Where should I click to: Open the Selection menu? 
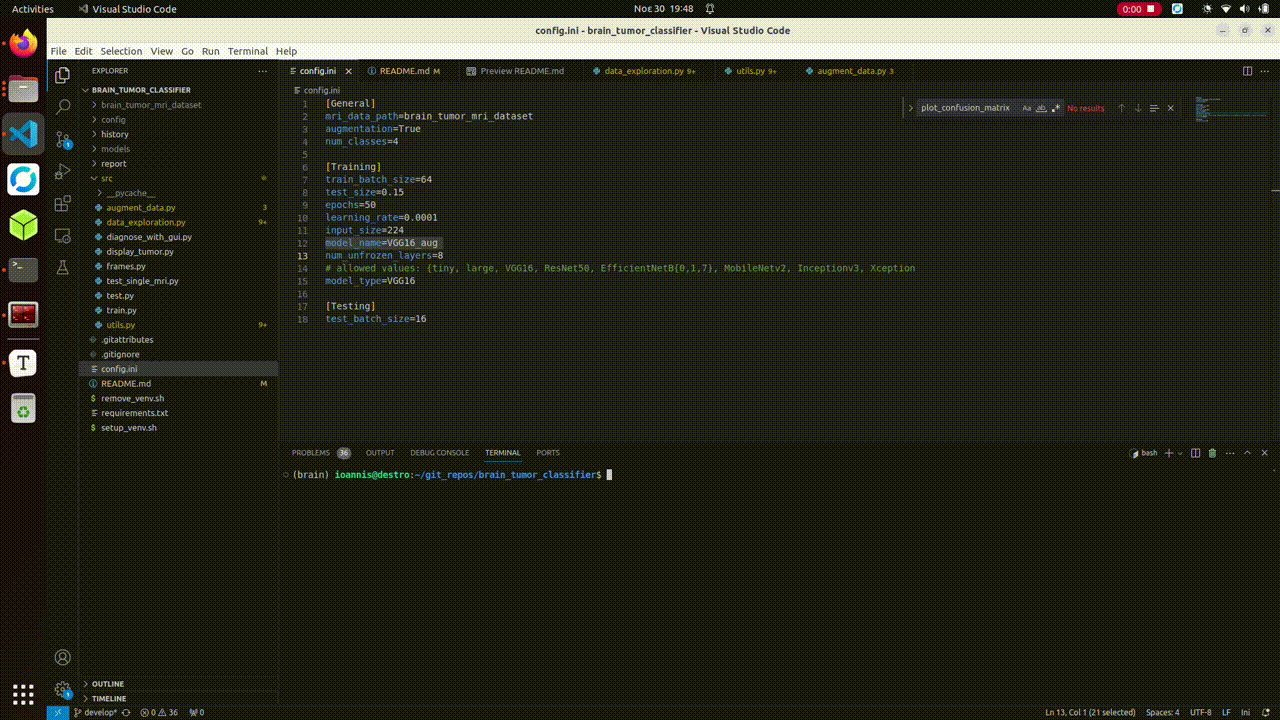click(x=121, y=51)
